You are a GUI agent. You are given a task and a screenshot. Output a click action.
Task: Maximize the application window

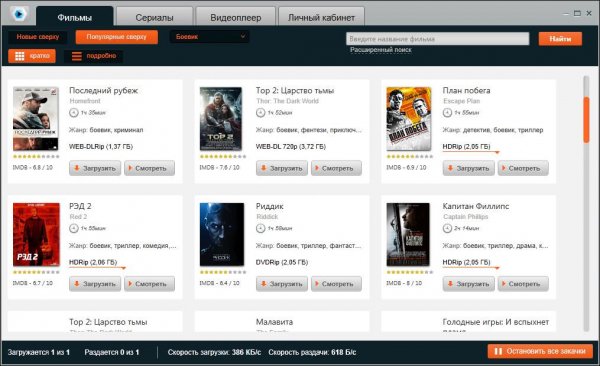point(577,13)
